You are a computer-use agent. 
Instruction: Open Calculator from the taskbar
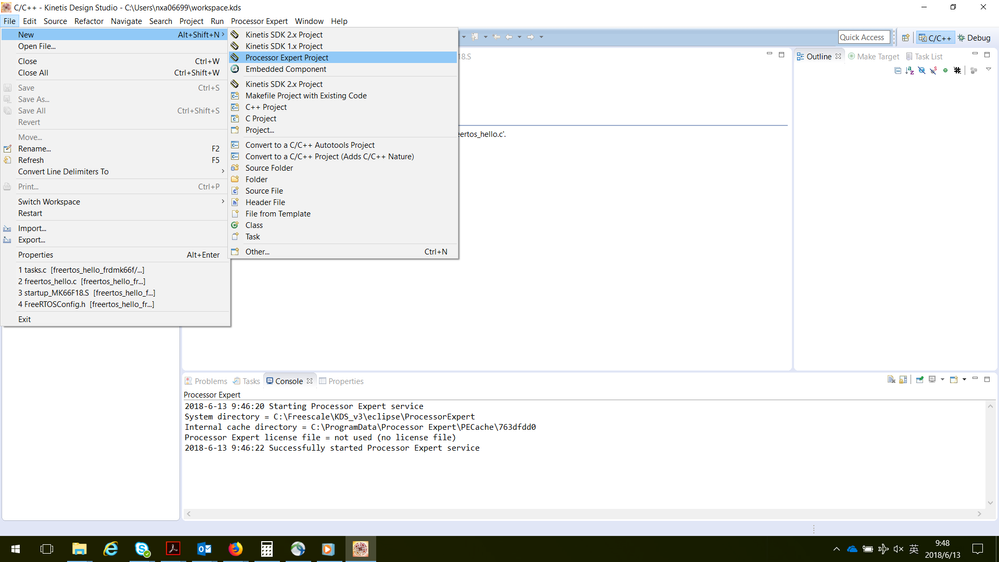tap(267, 549)
